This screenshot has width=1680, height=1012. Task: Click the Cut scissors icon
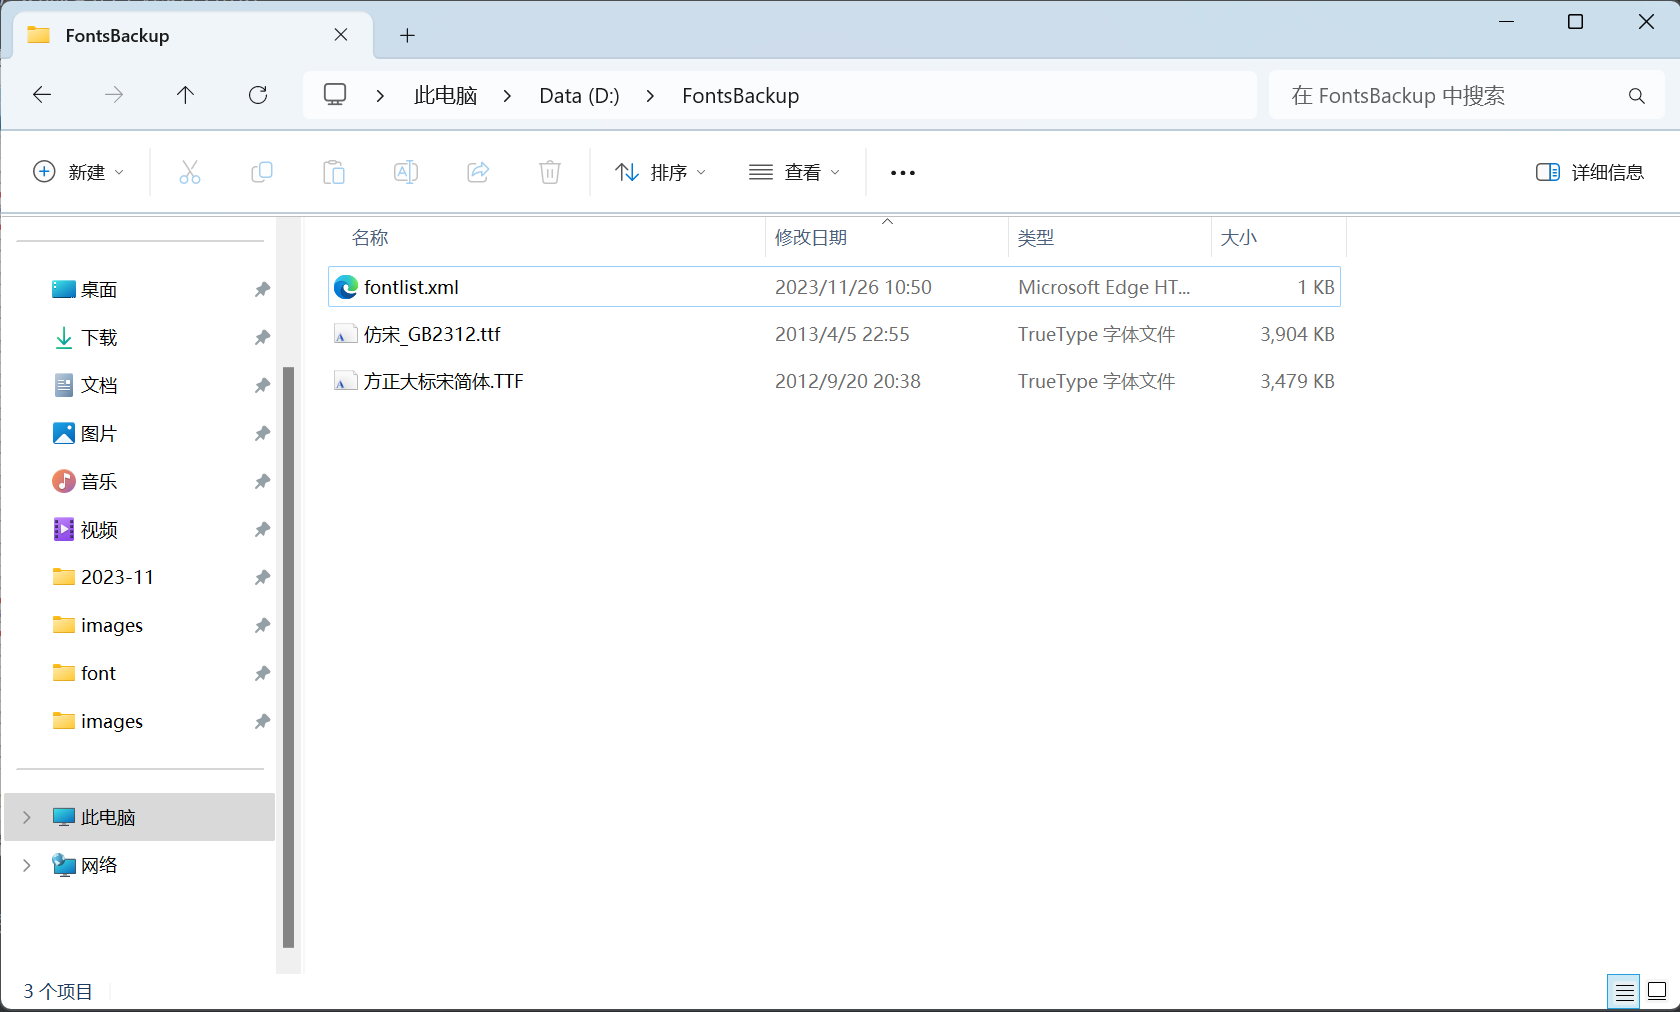point(190,172)
